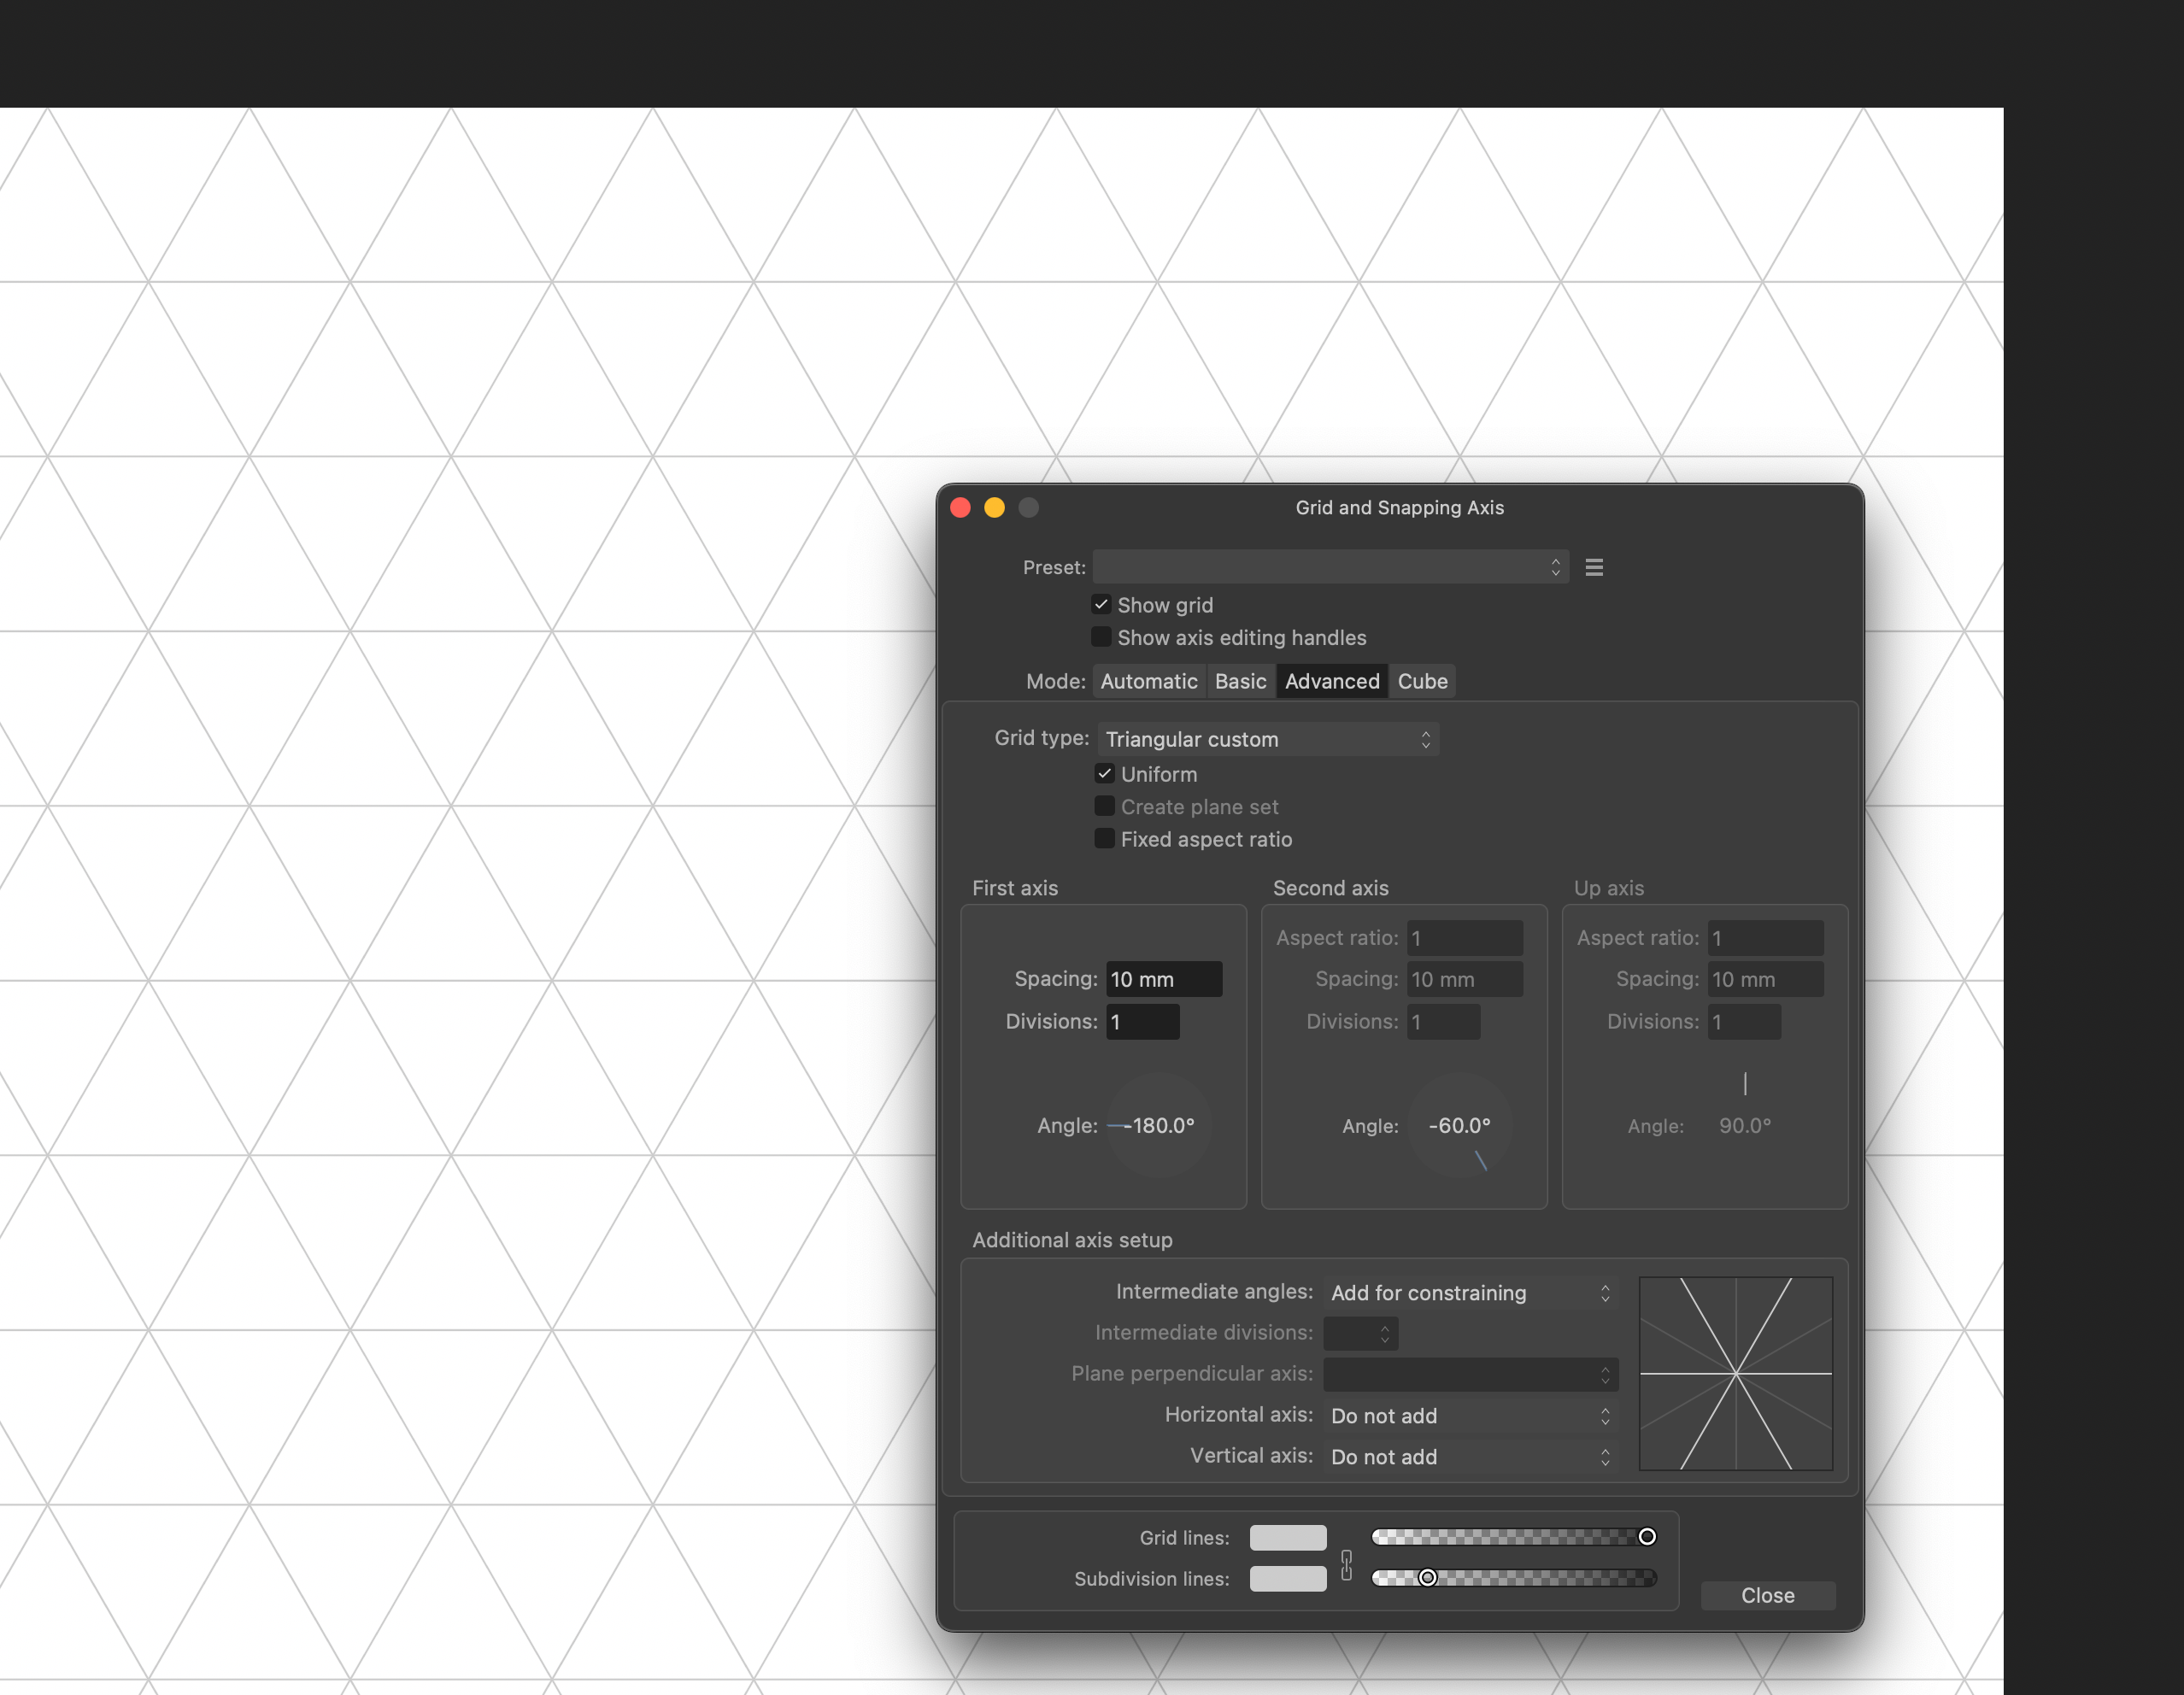Open the Grid type dropdown
This screenshot has height=1695, width=2184.
coord(1267,739)
